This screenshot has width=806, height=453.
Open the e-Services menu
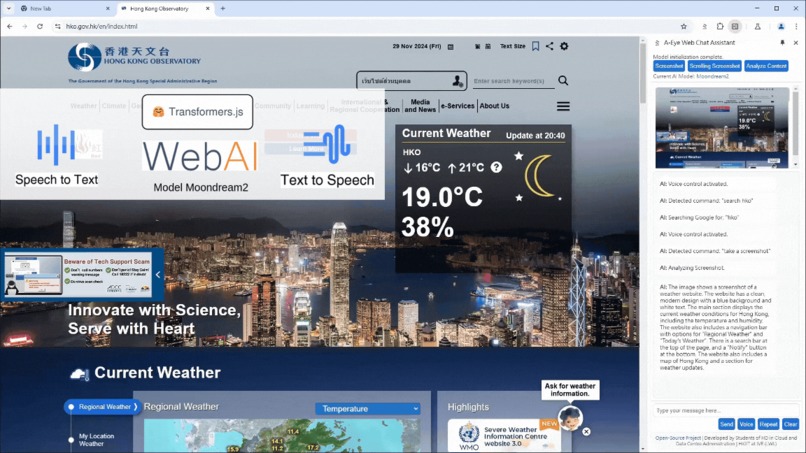point(457,106)
